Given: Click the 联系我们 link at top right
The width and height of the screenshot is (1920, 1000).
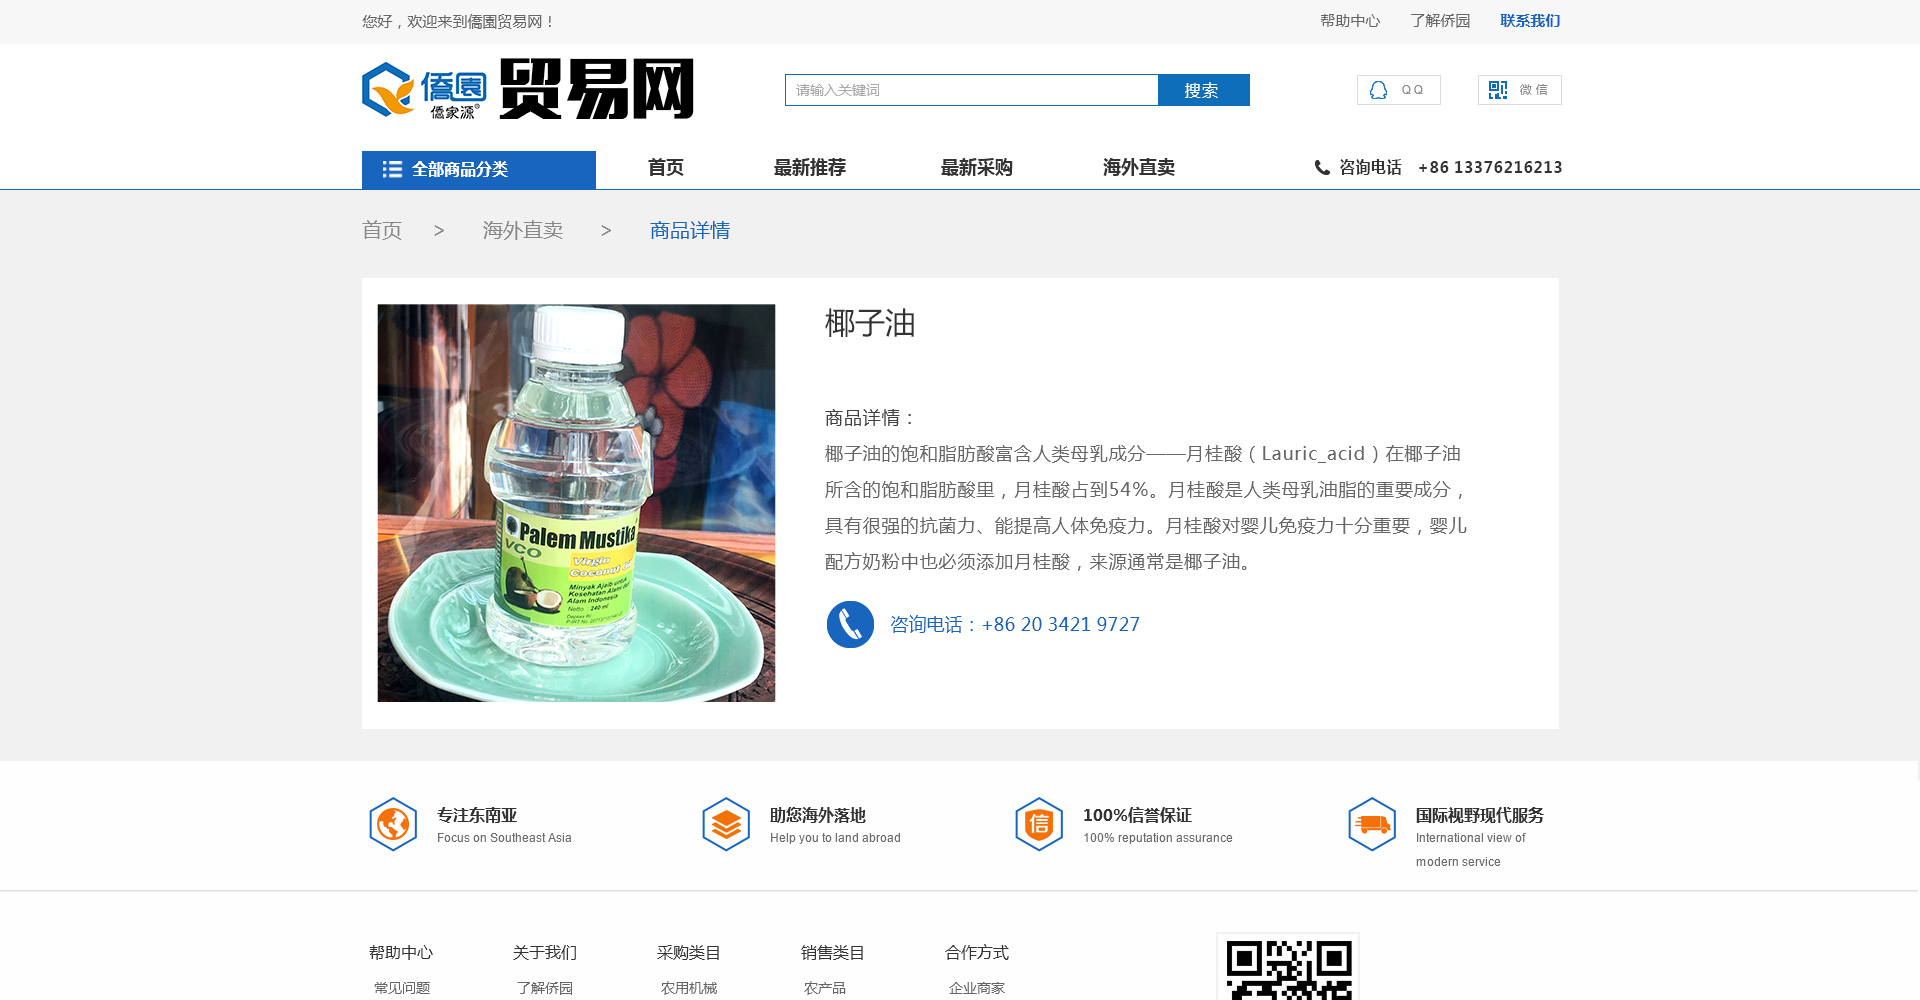Looking at the screenshot, I should pos(1529,21).
